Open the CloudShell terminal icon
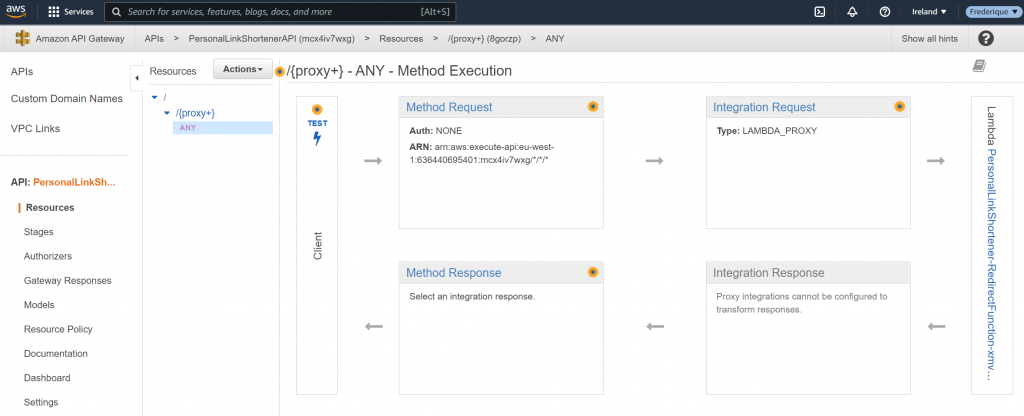Image resolution: width=1024 pixels, height=416 pixels. pos(820,12)
